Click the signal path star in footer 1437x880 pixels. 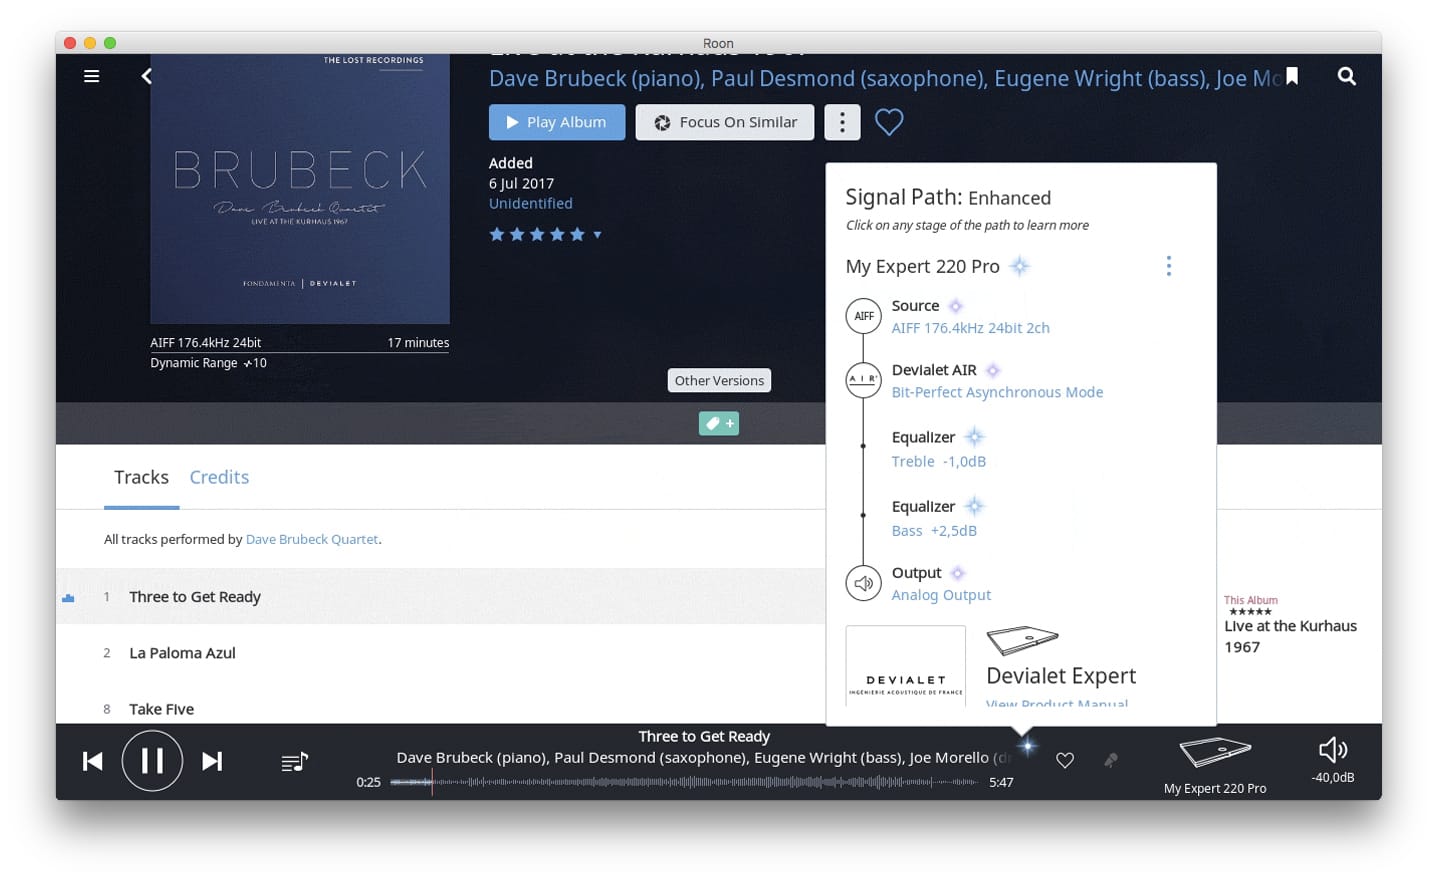pyautogui.click(x=1027, y=746)
